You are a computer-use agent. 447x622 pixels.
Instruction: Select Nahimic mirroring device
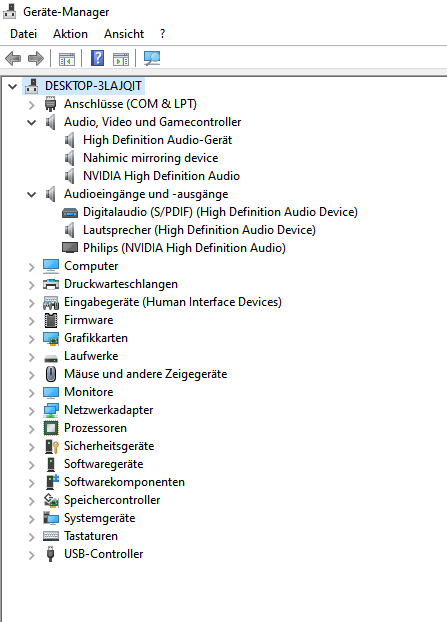point(150,158)
